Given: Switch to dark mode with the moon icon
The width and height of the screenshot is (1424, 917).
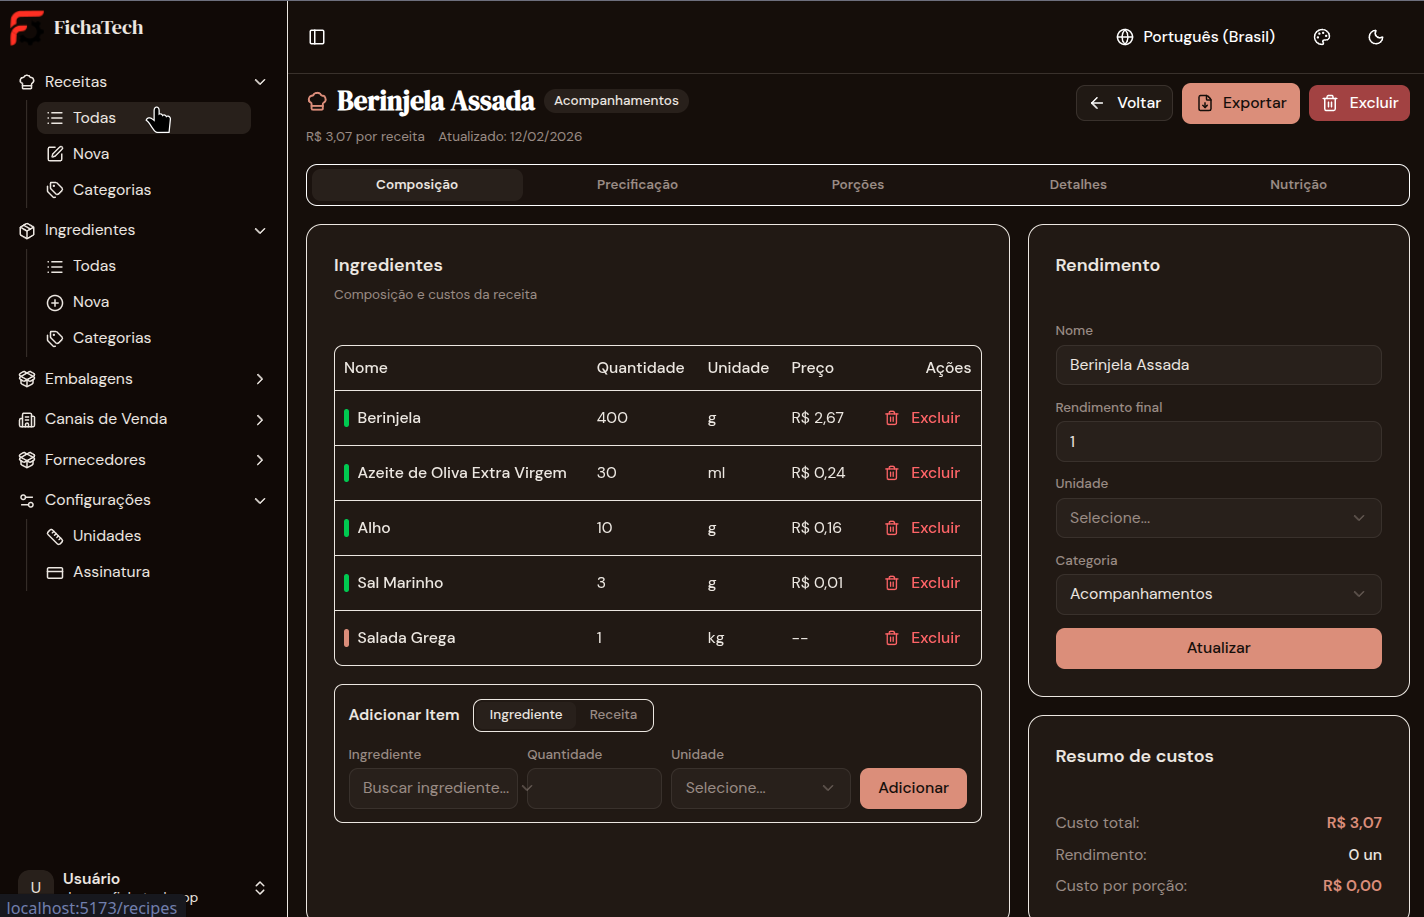Looking at the screenshot, I should [x=1376, y=36].
